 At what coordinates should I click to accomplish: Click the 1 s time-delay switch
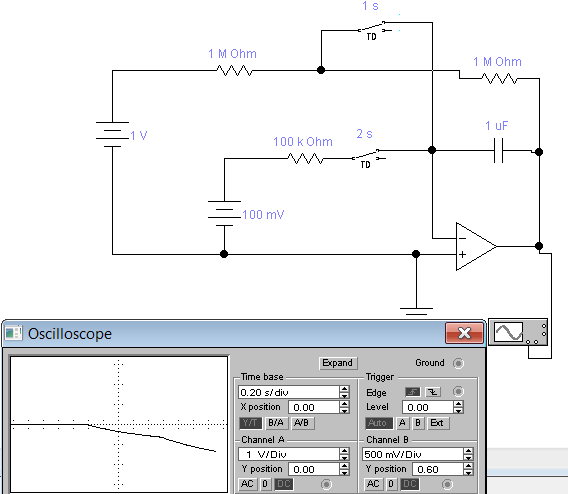[375, 29]
